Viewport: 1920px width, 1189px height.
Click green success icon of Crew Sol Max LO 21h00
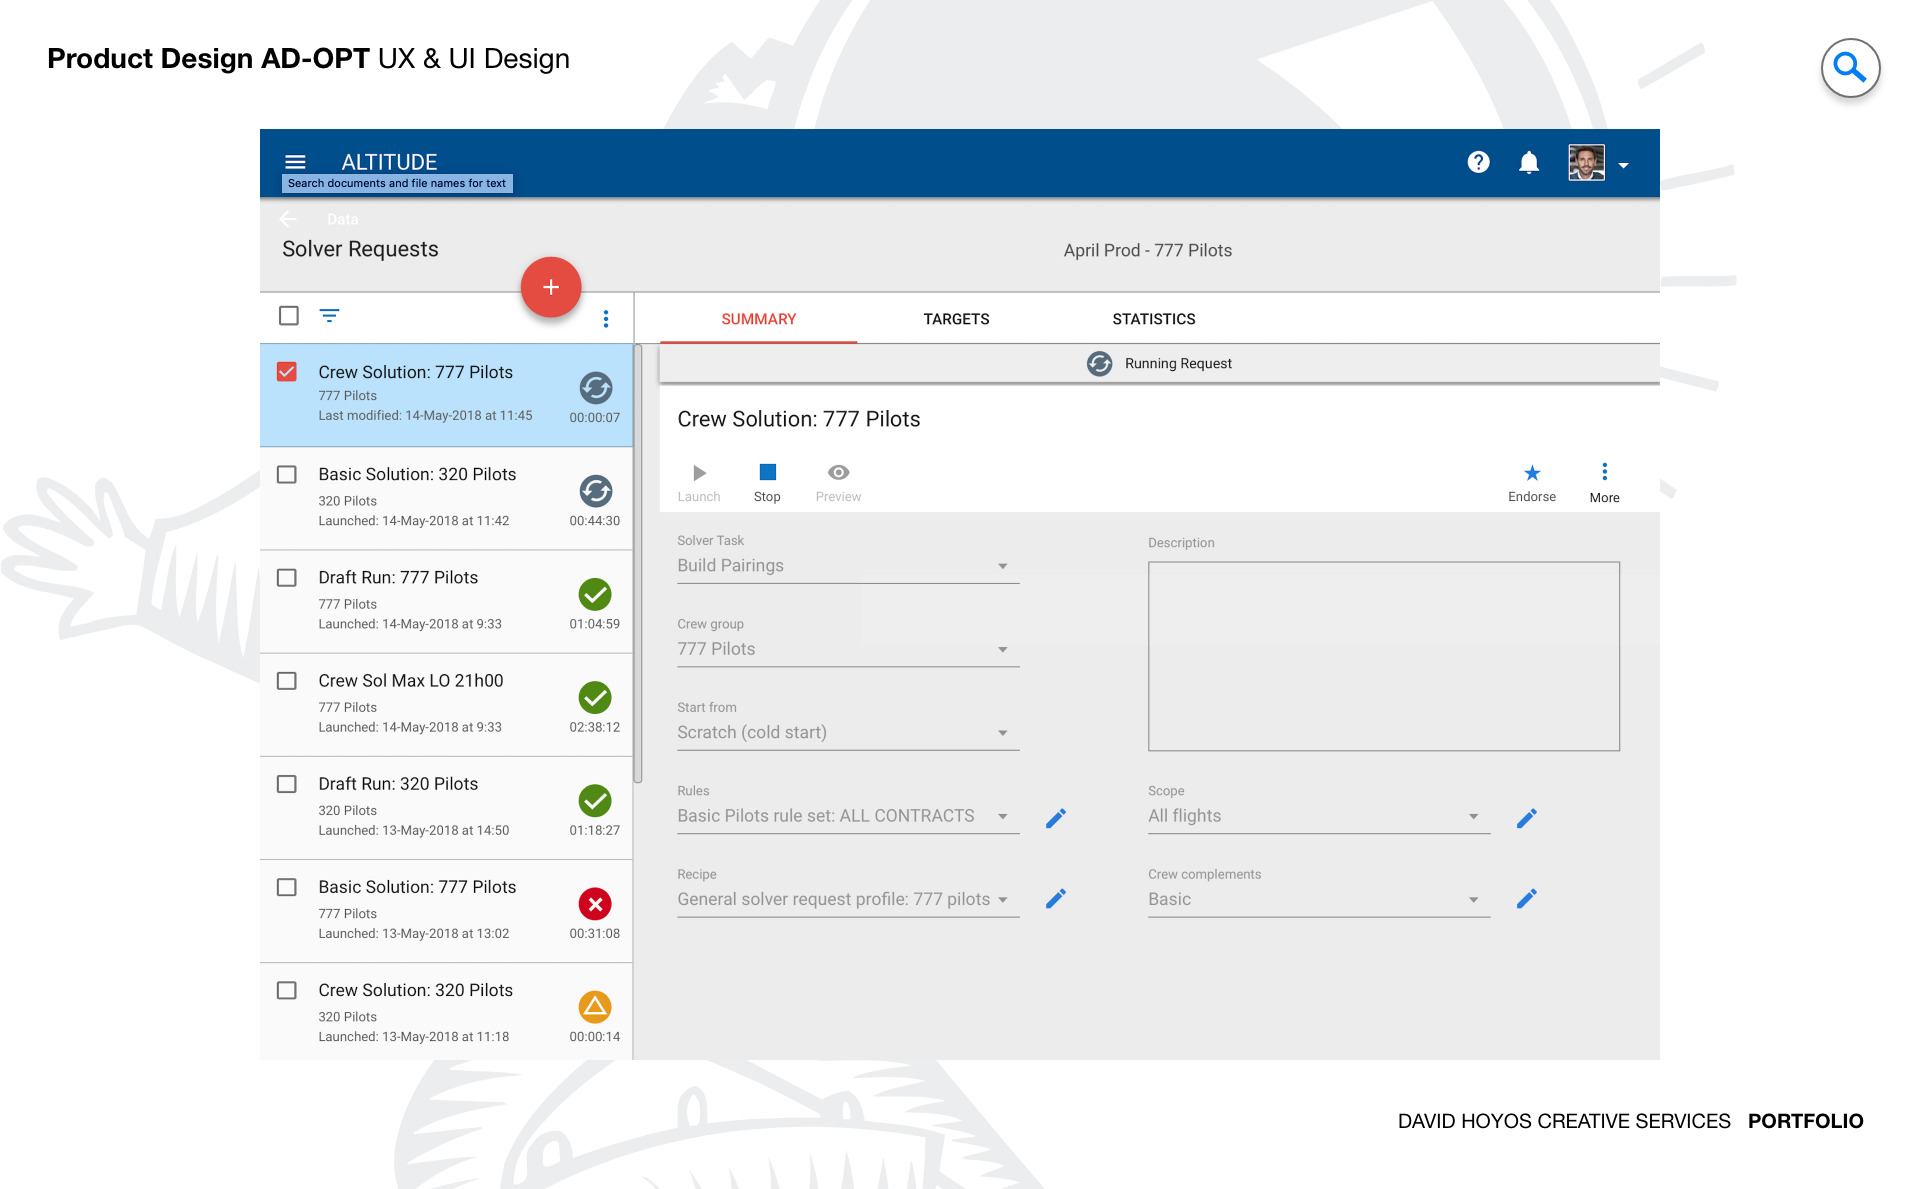point(595,697)
